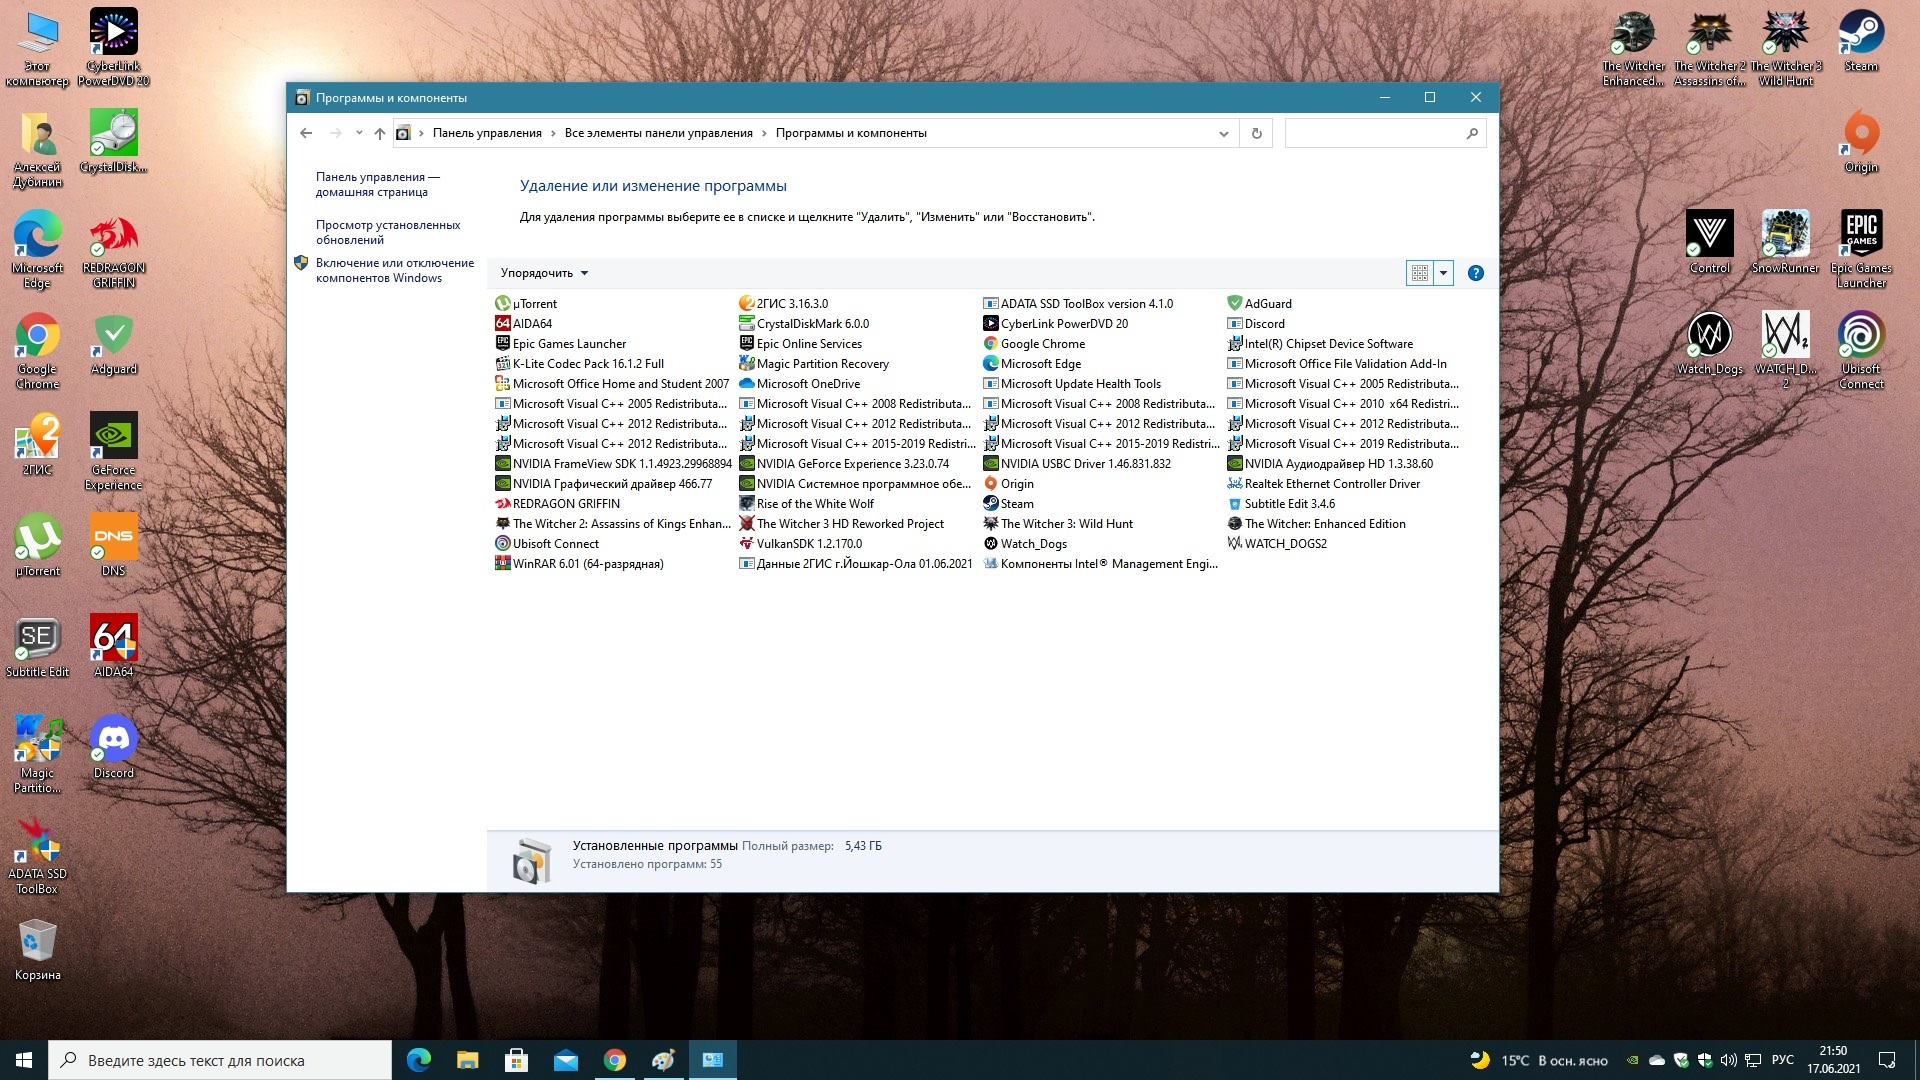Screen dimensions: 1920x1080
Task: Switch the РУС input language indicator
Action: (x=1782, y=1060)
